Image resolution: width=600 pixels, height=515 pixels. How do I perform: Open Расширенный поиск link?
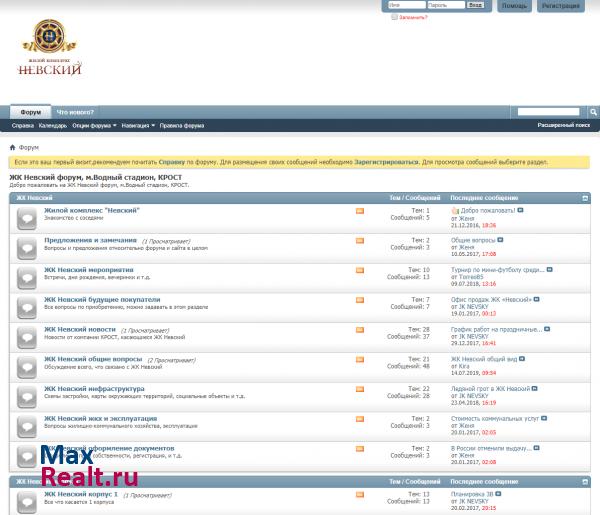563,125
